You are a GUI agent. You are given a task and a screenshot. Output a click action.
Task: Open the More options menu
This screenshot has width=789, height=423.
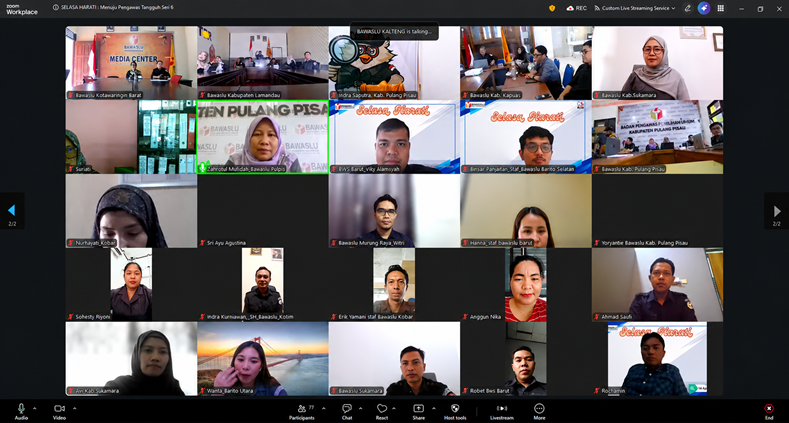click(x=539, y=411)
